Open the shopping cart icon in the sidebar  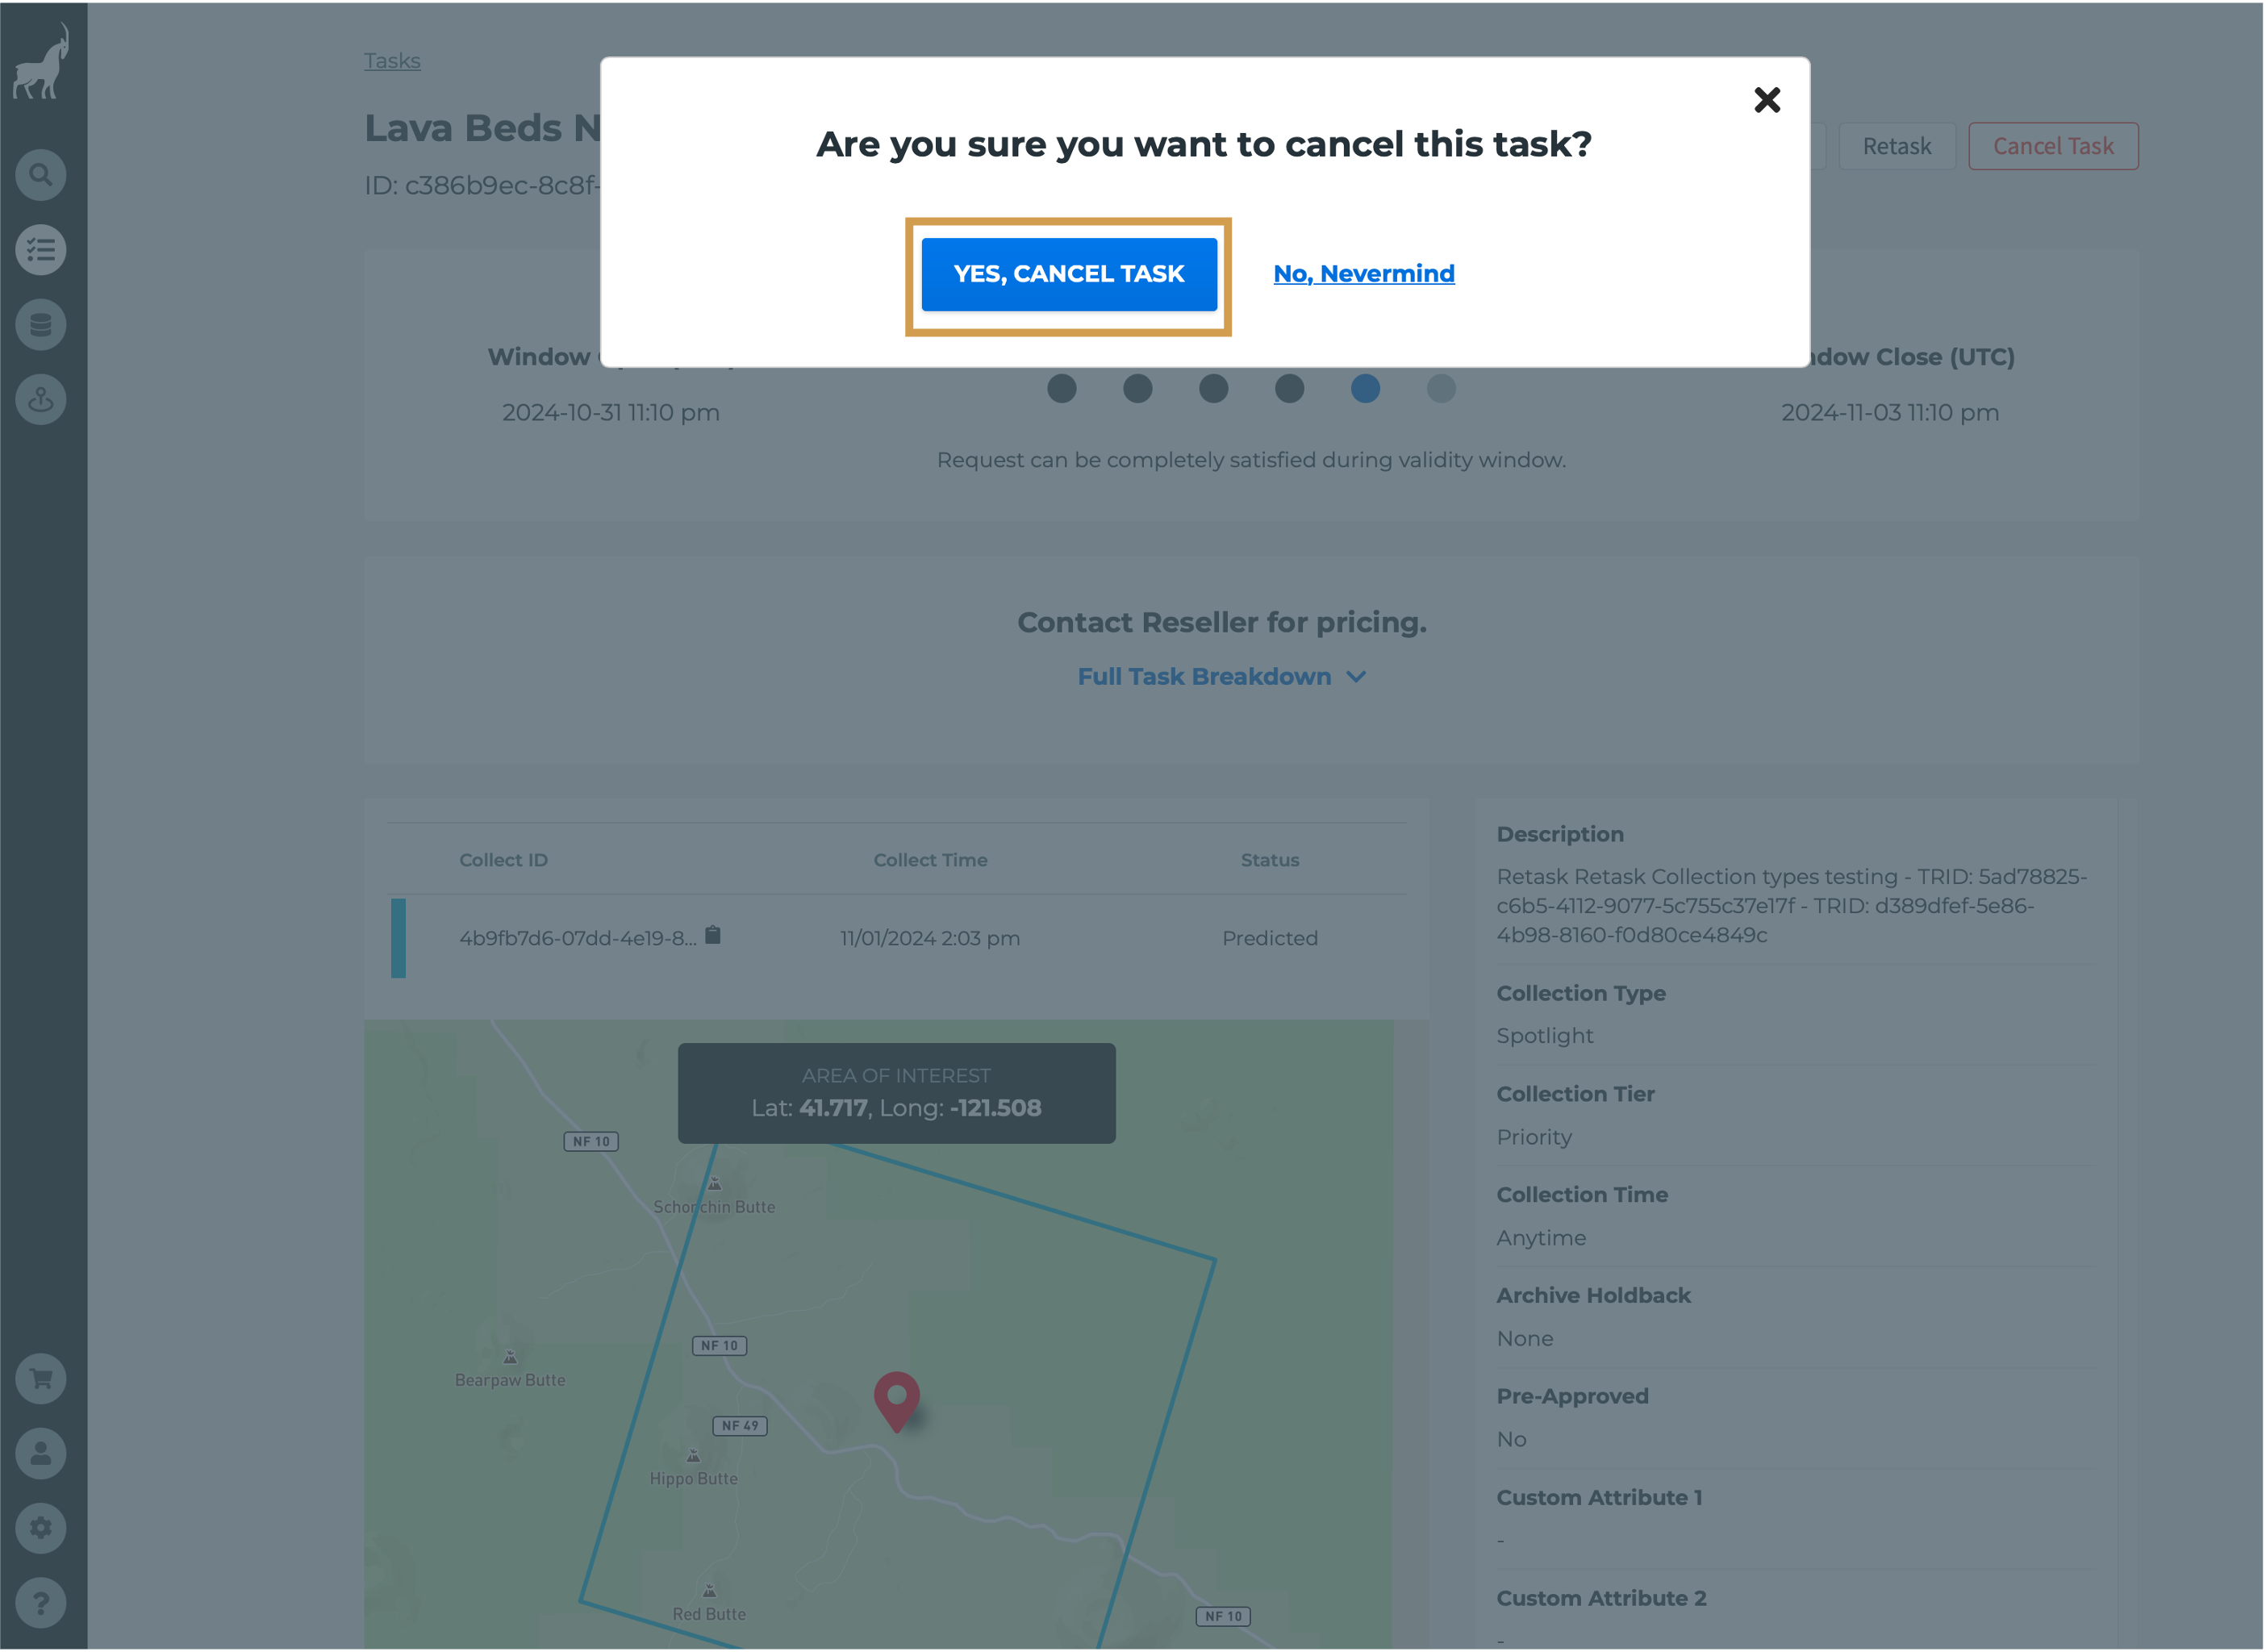[x=41, y=1380]
